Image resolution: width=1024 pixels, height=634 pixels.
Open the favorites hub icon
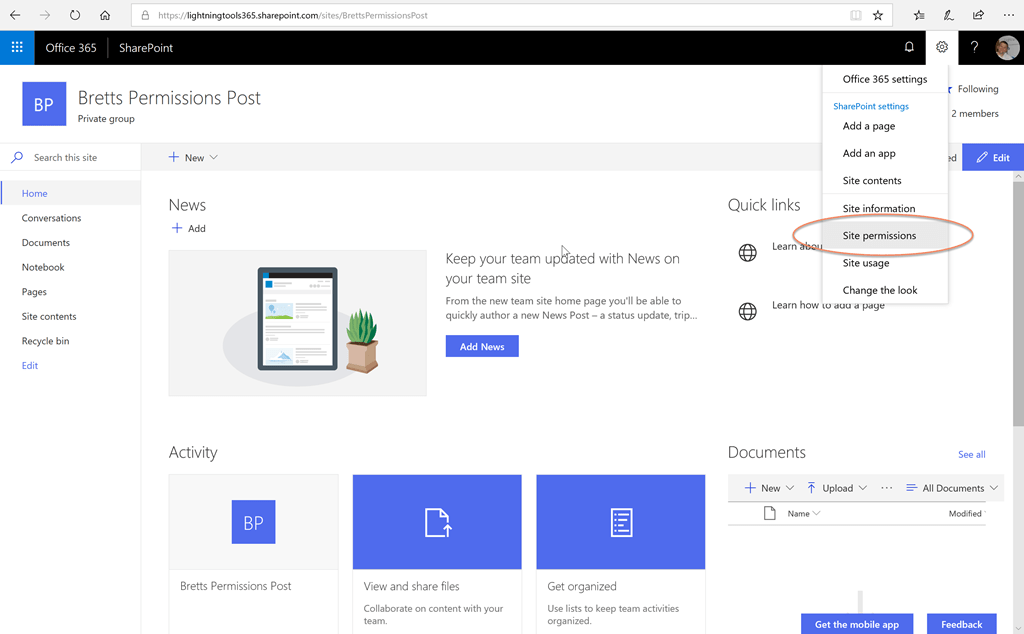(x=919, y=15)
